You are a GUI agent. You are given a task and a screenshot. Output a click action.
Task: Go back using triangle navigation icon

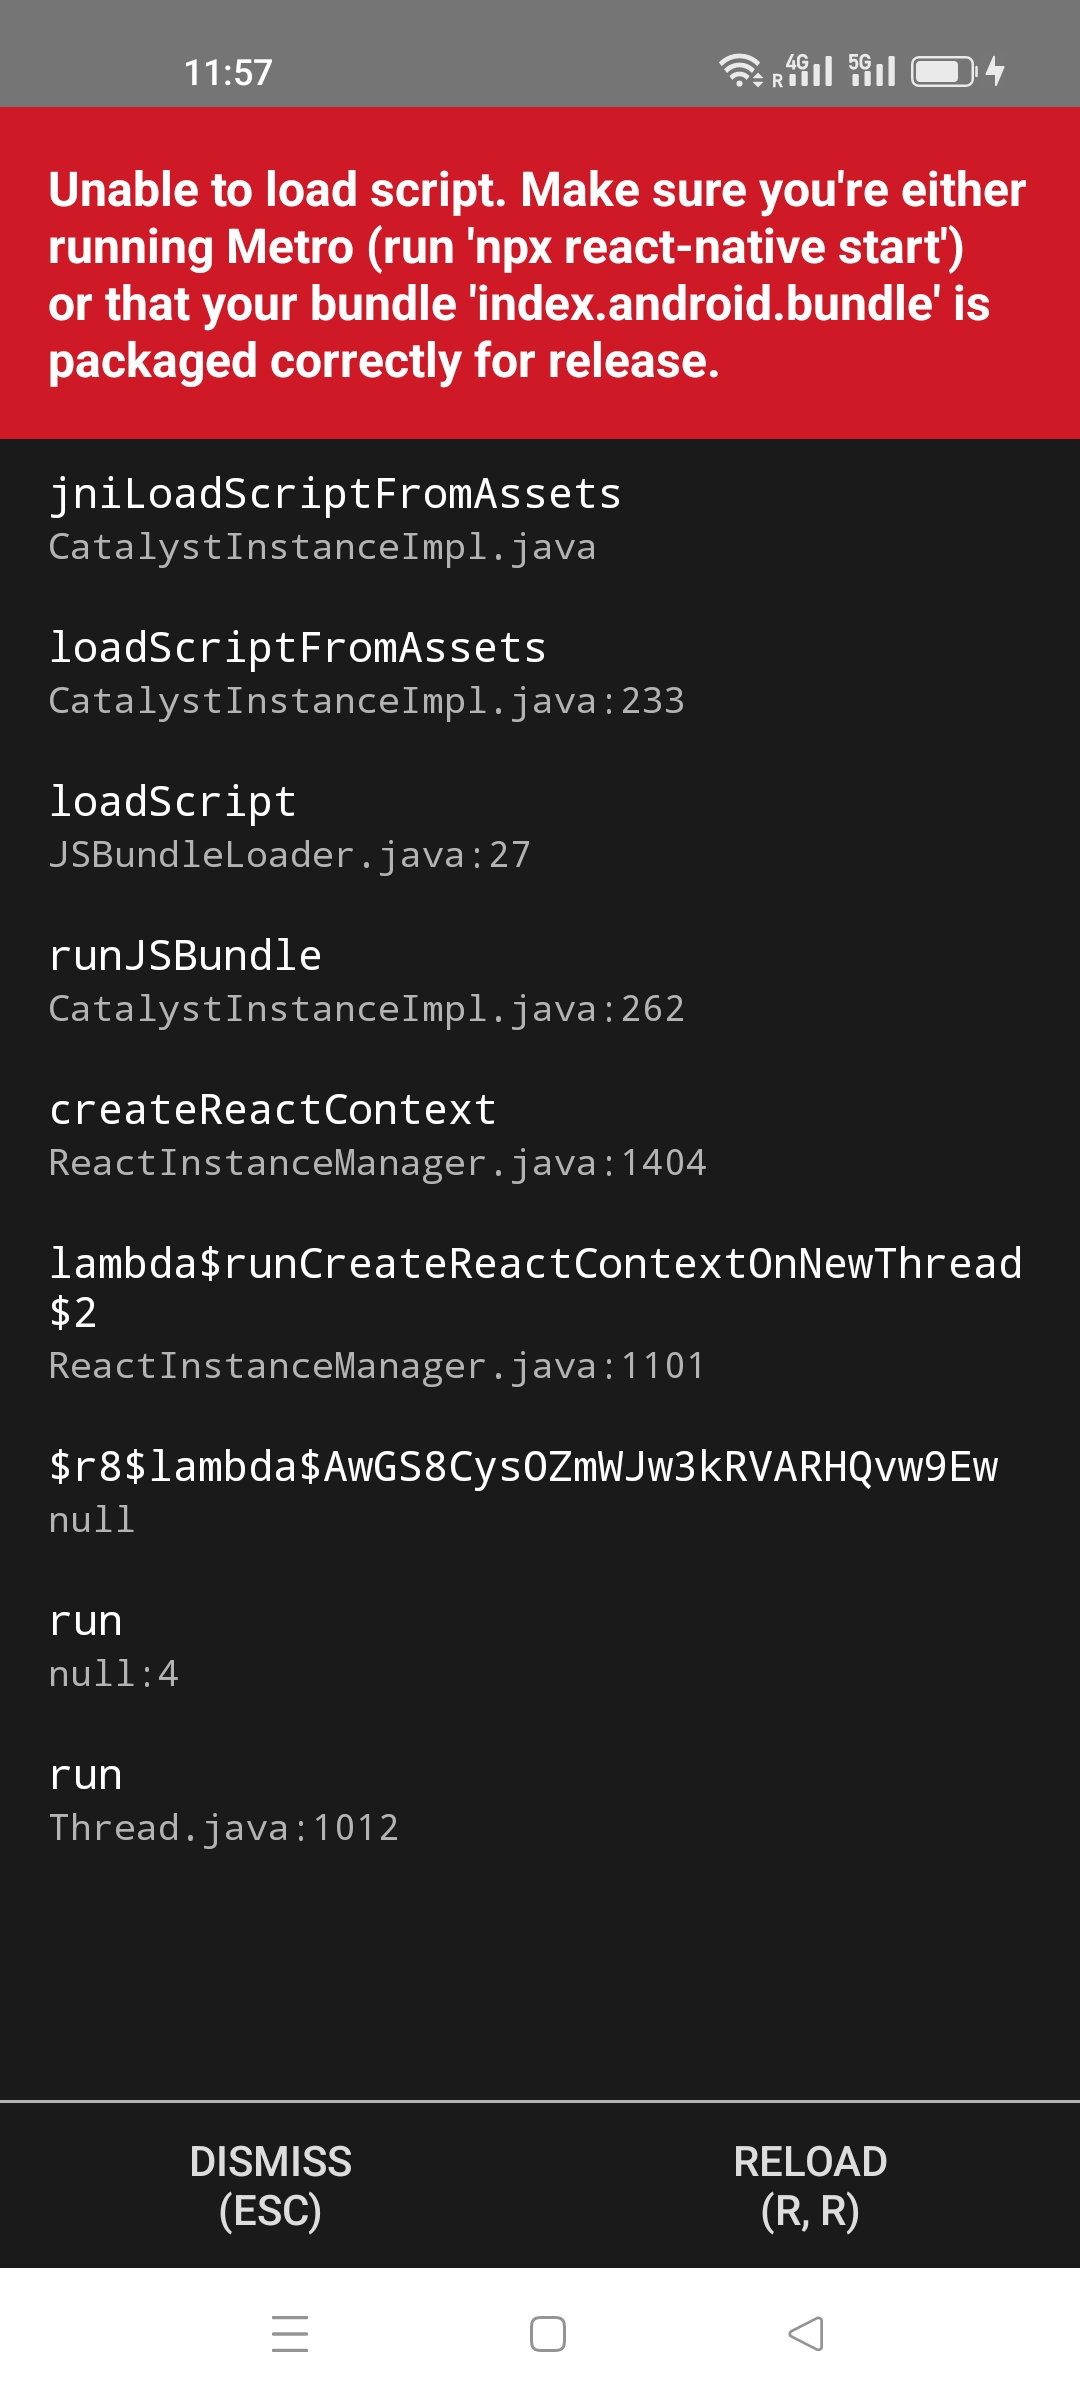click(806, 2333)
